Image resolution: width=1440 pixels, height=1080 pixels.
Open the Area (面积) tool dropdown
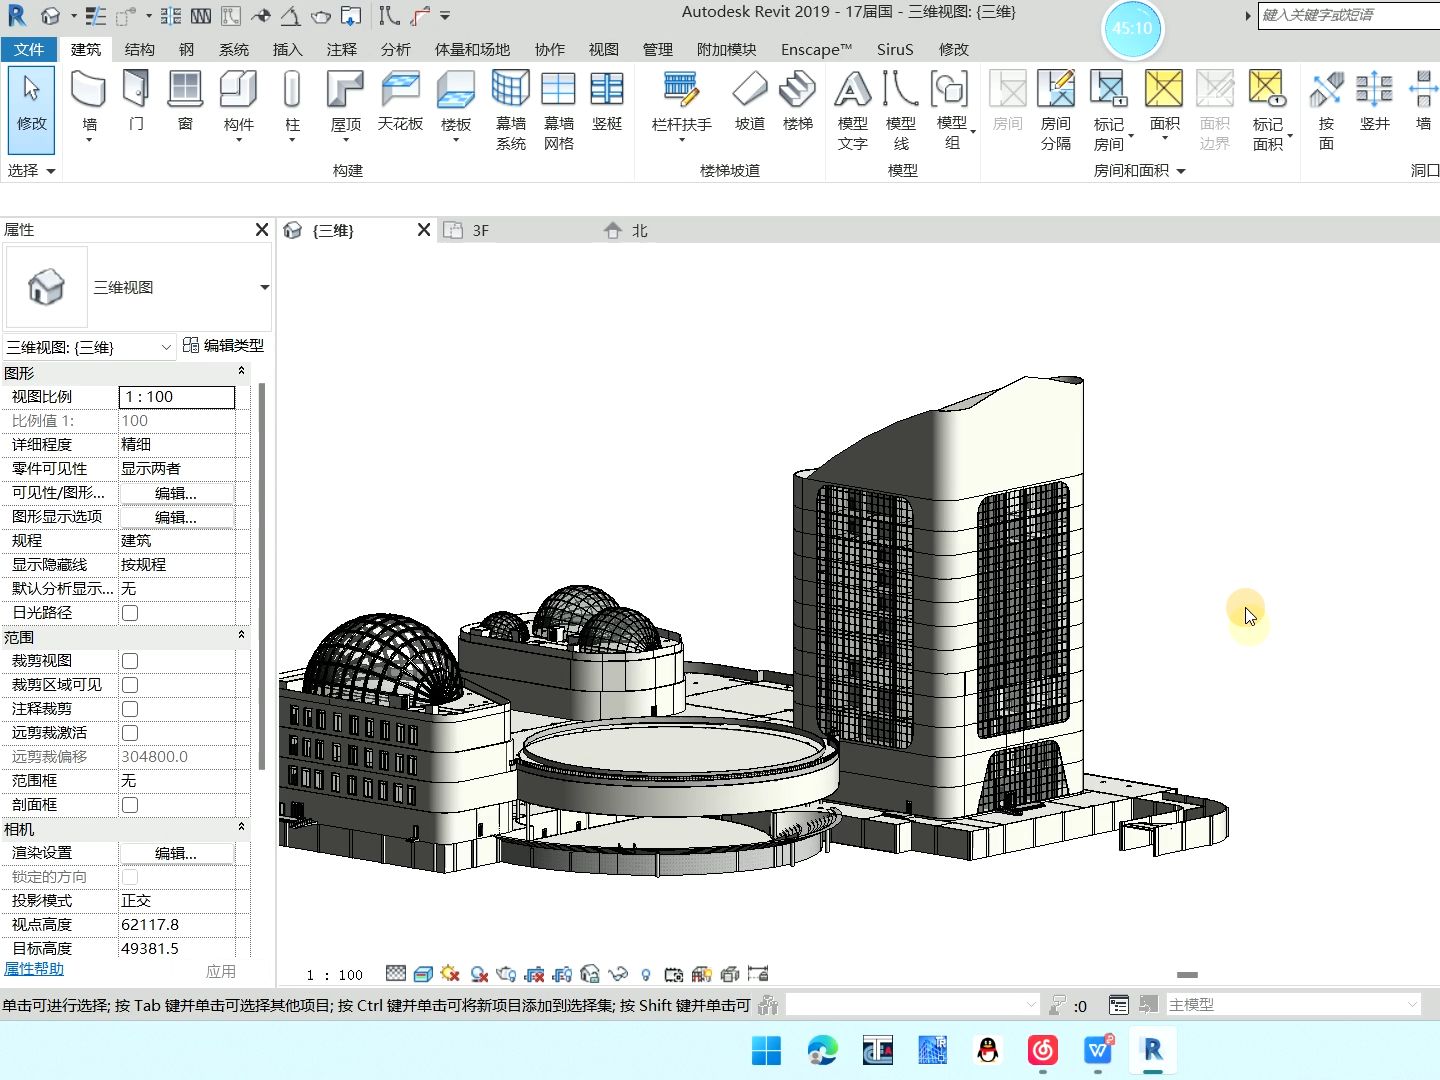1164,137
